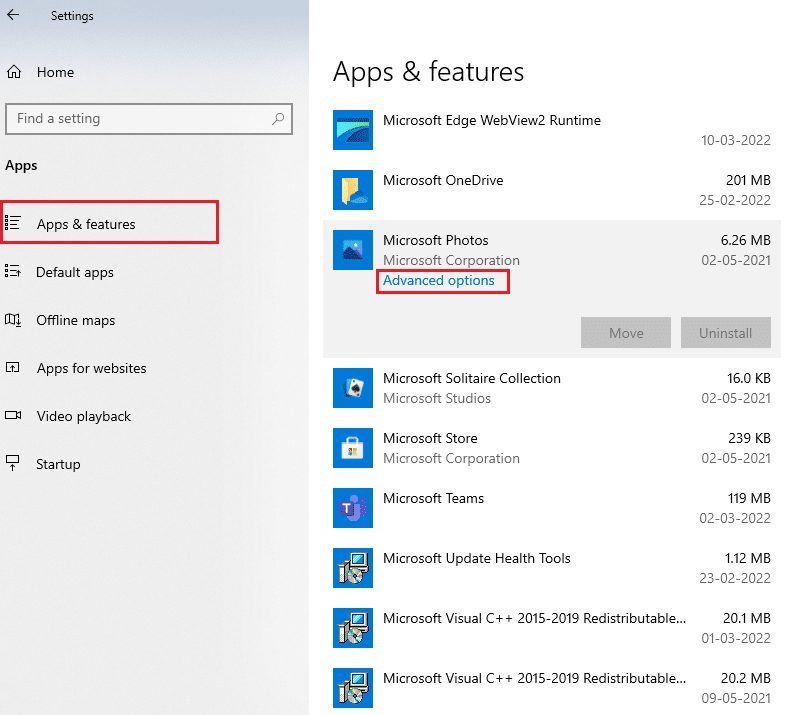The width and height of the screenshot is (785, 715).
Task: Click the Video playback camera icon
Action: pos(13,415)
